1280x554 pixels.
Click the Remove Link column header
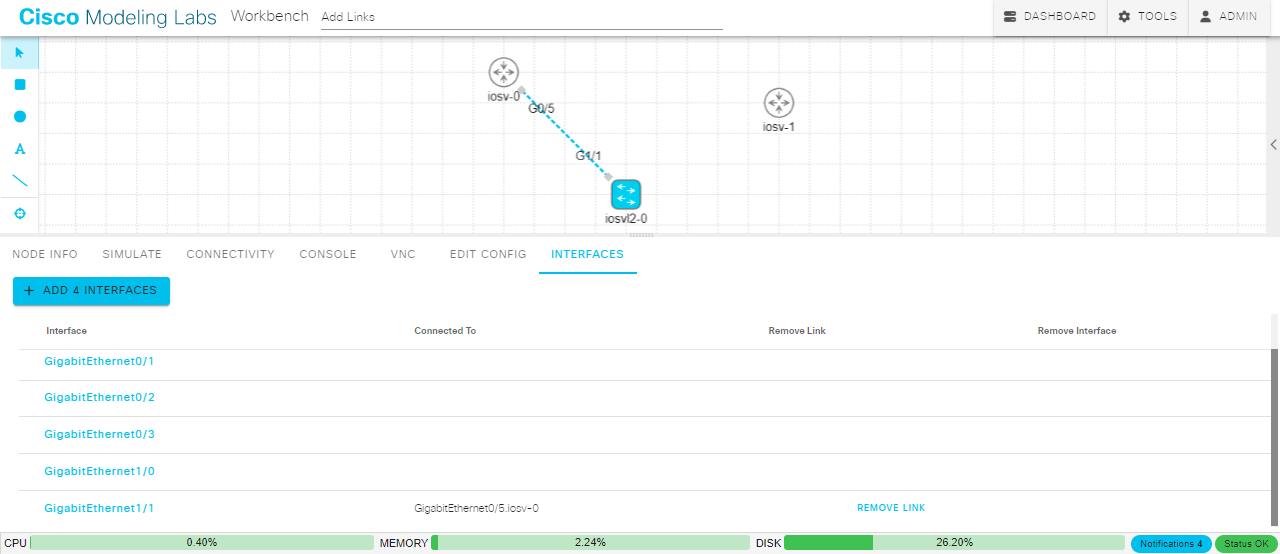point(797,331)
